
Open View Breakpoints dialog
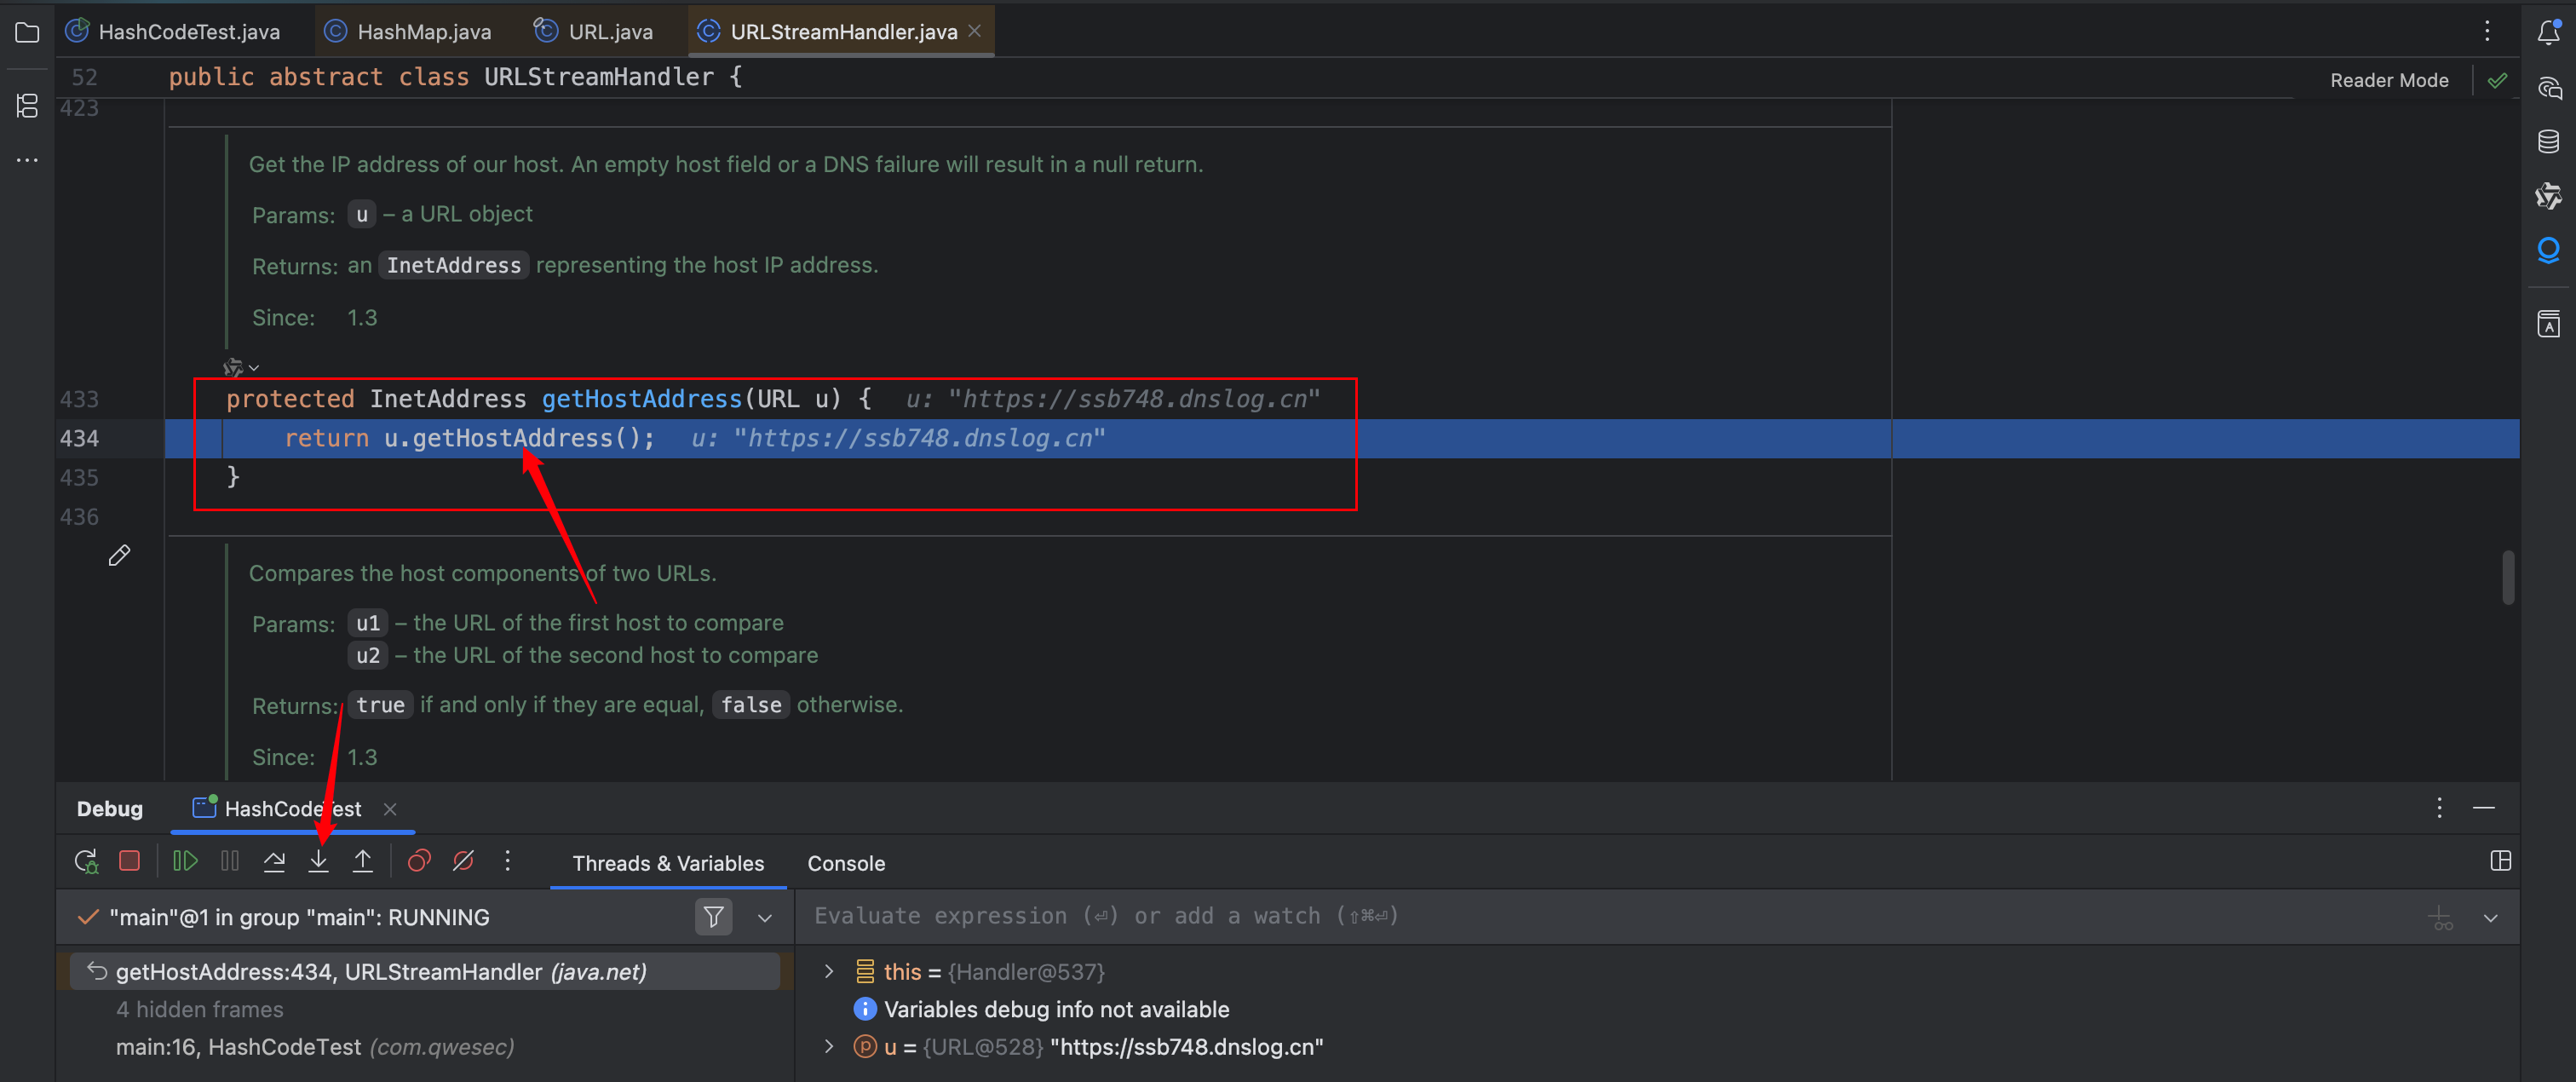419,861
